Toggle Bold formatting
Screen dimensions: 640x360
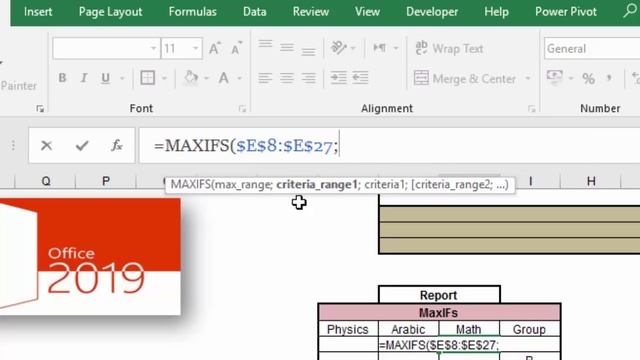62,78
